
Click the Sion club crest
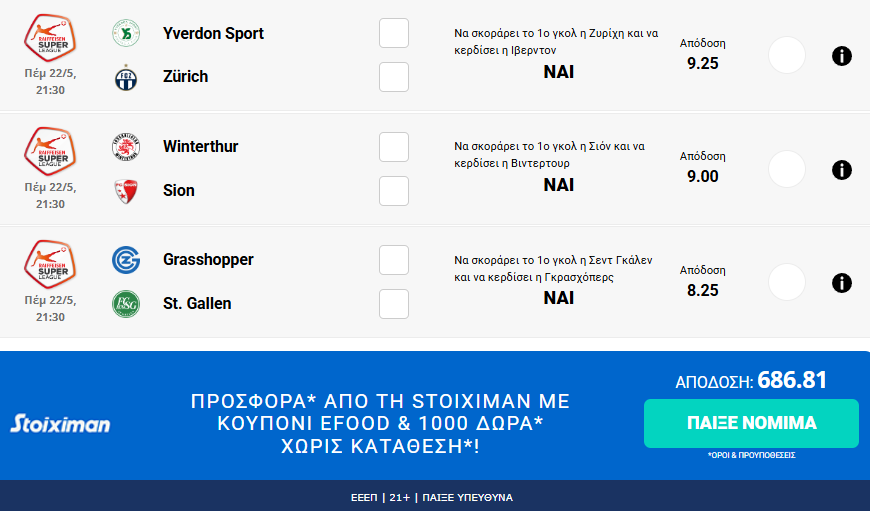tap(126, 190)
